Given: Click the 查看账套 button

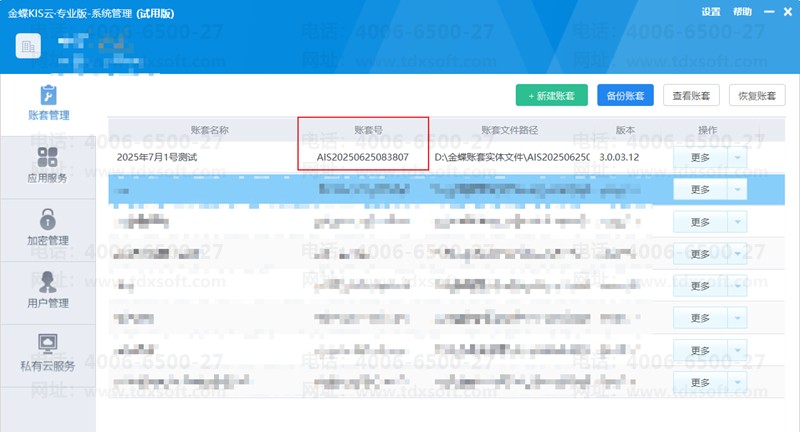Looking at the screenshot, I should [691, 95].
